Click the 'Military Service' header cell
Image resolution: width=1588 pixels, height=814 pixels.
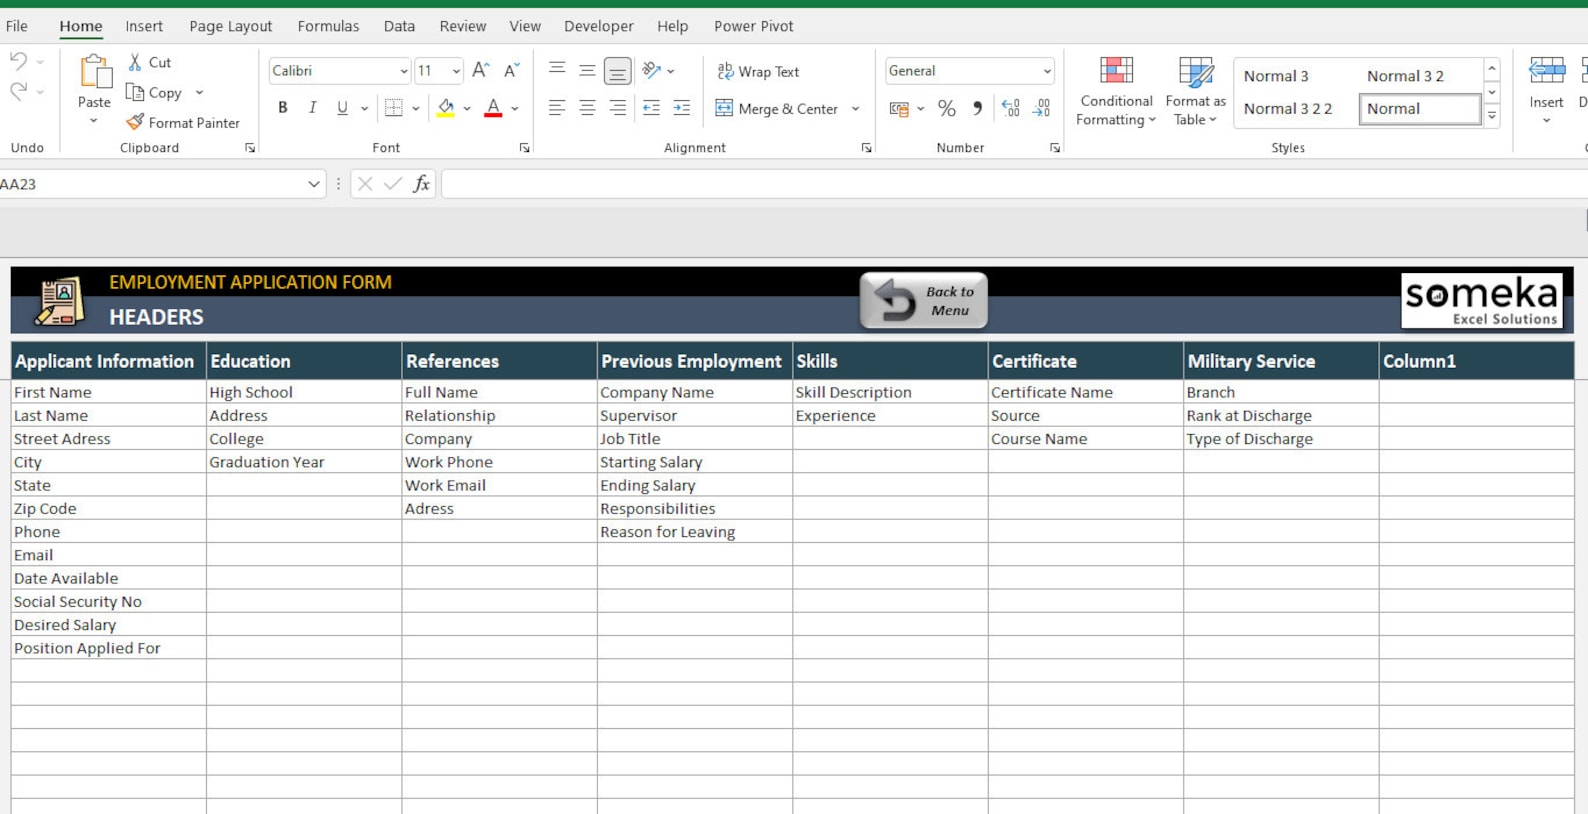[x=1280, y=361]
